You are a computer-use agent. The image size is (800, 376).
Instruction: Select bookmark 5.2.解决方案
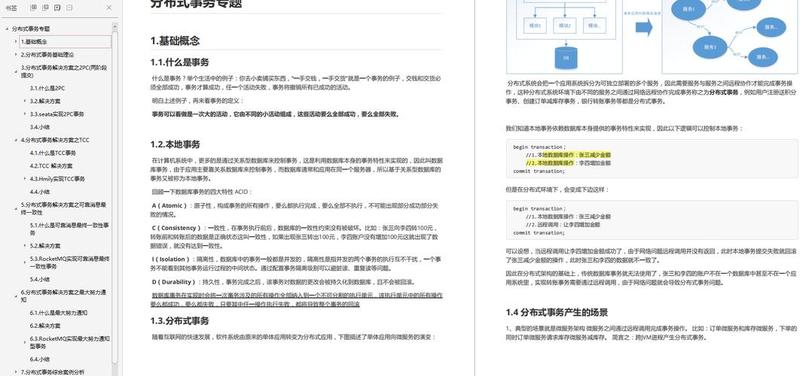pyautogui.click(x=45, y=245)
